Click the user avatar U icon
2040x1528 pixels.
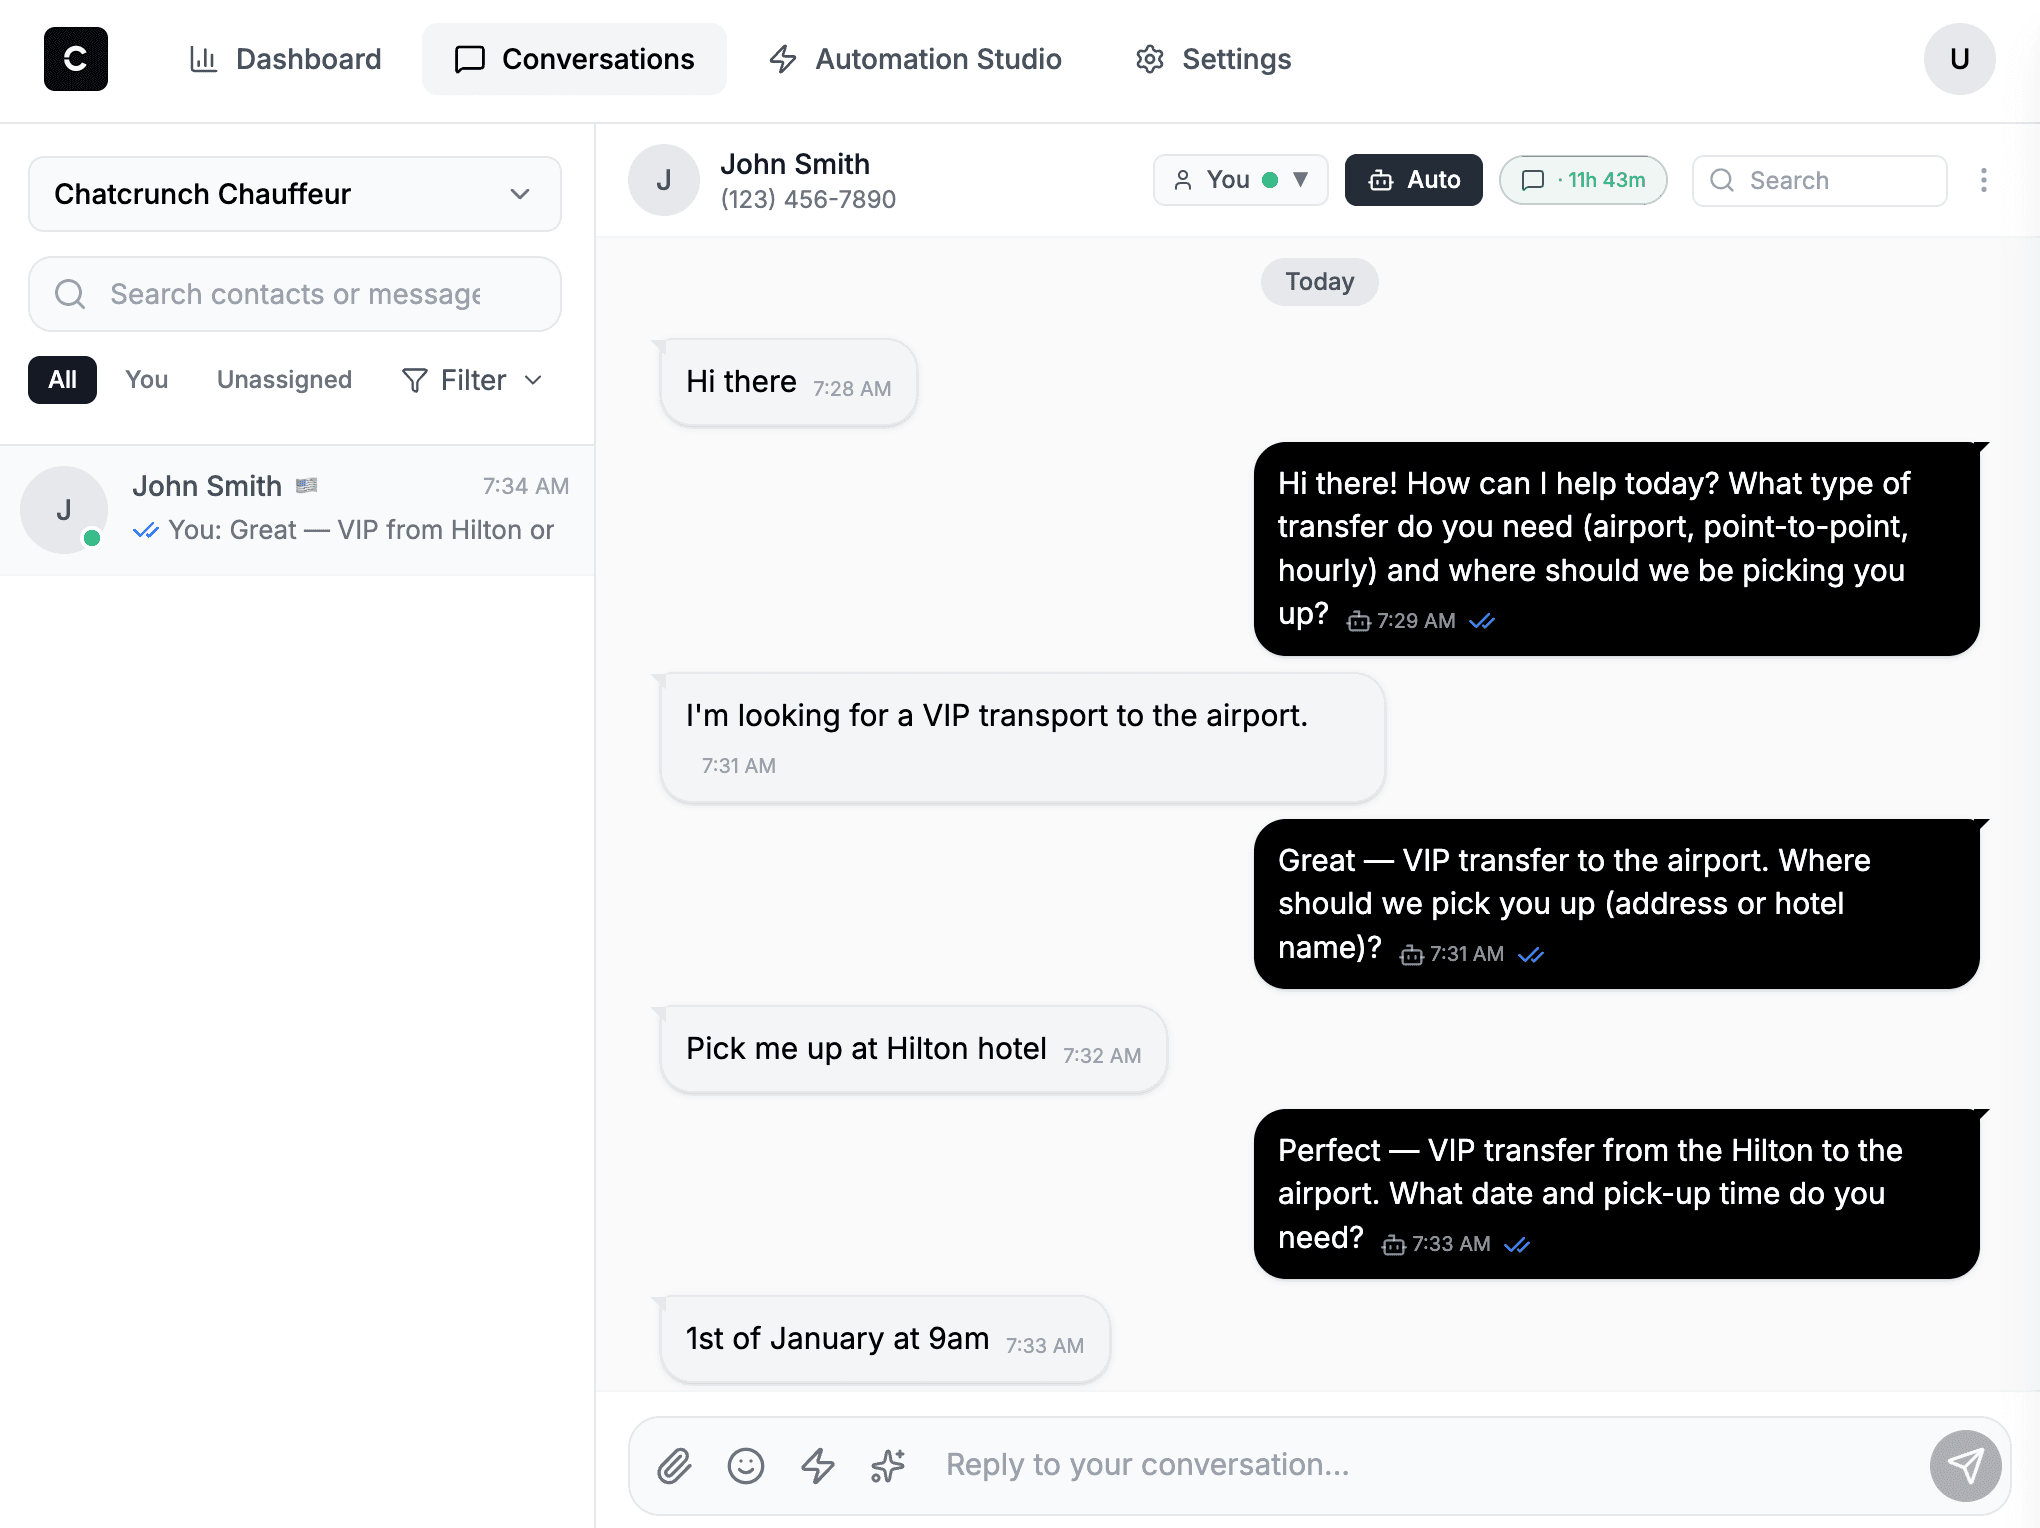[x=1959, y=59]
